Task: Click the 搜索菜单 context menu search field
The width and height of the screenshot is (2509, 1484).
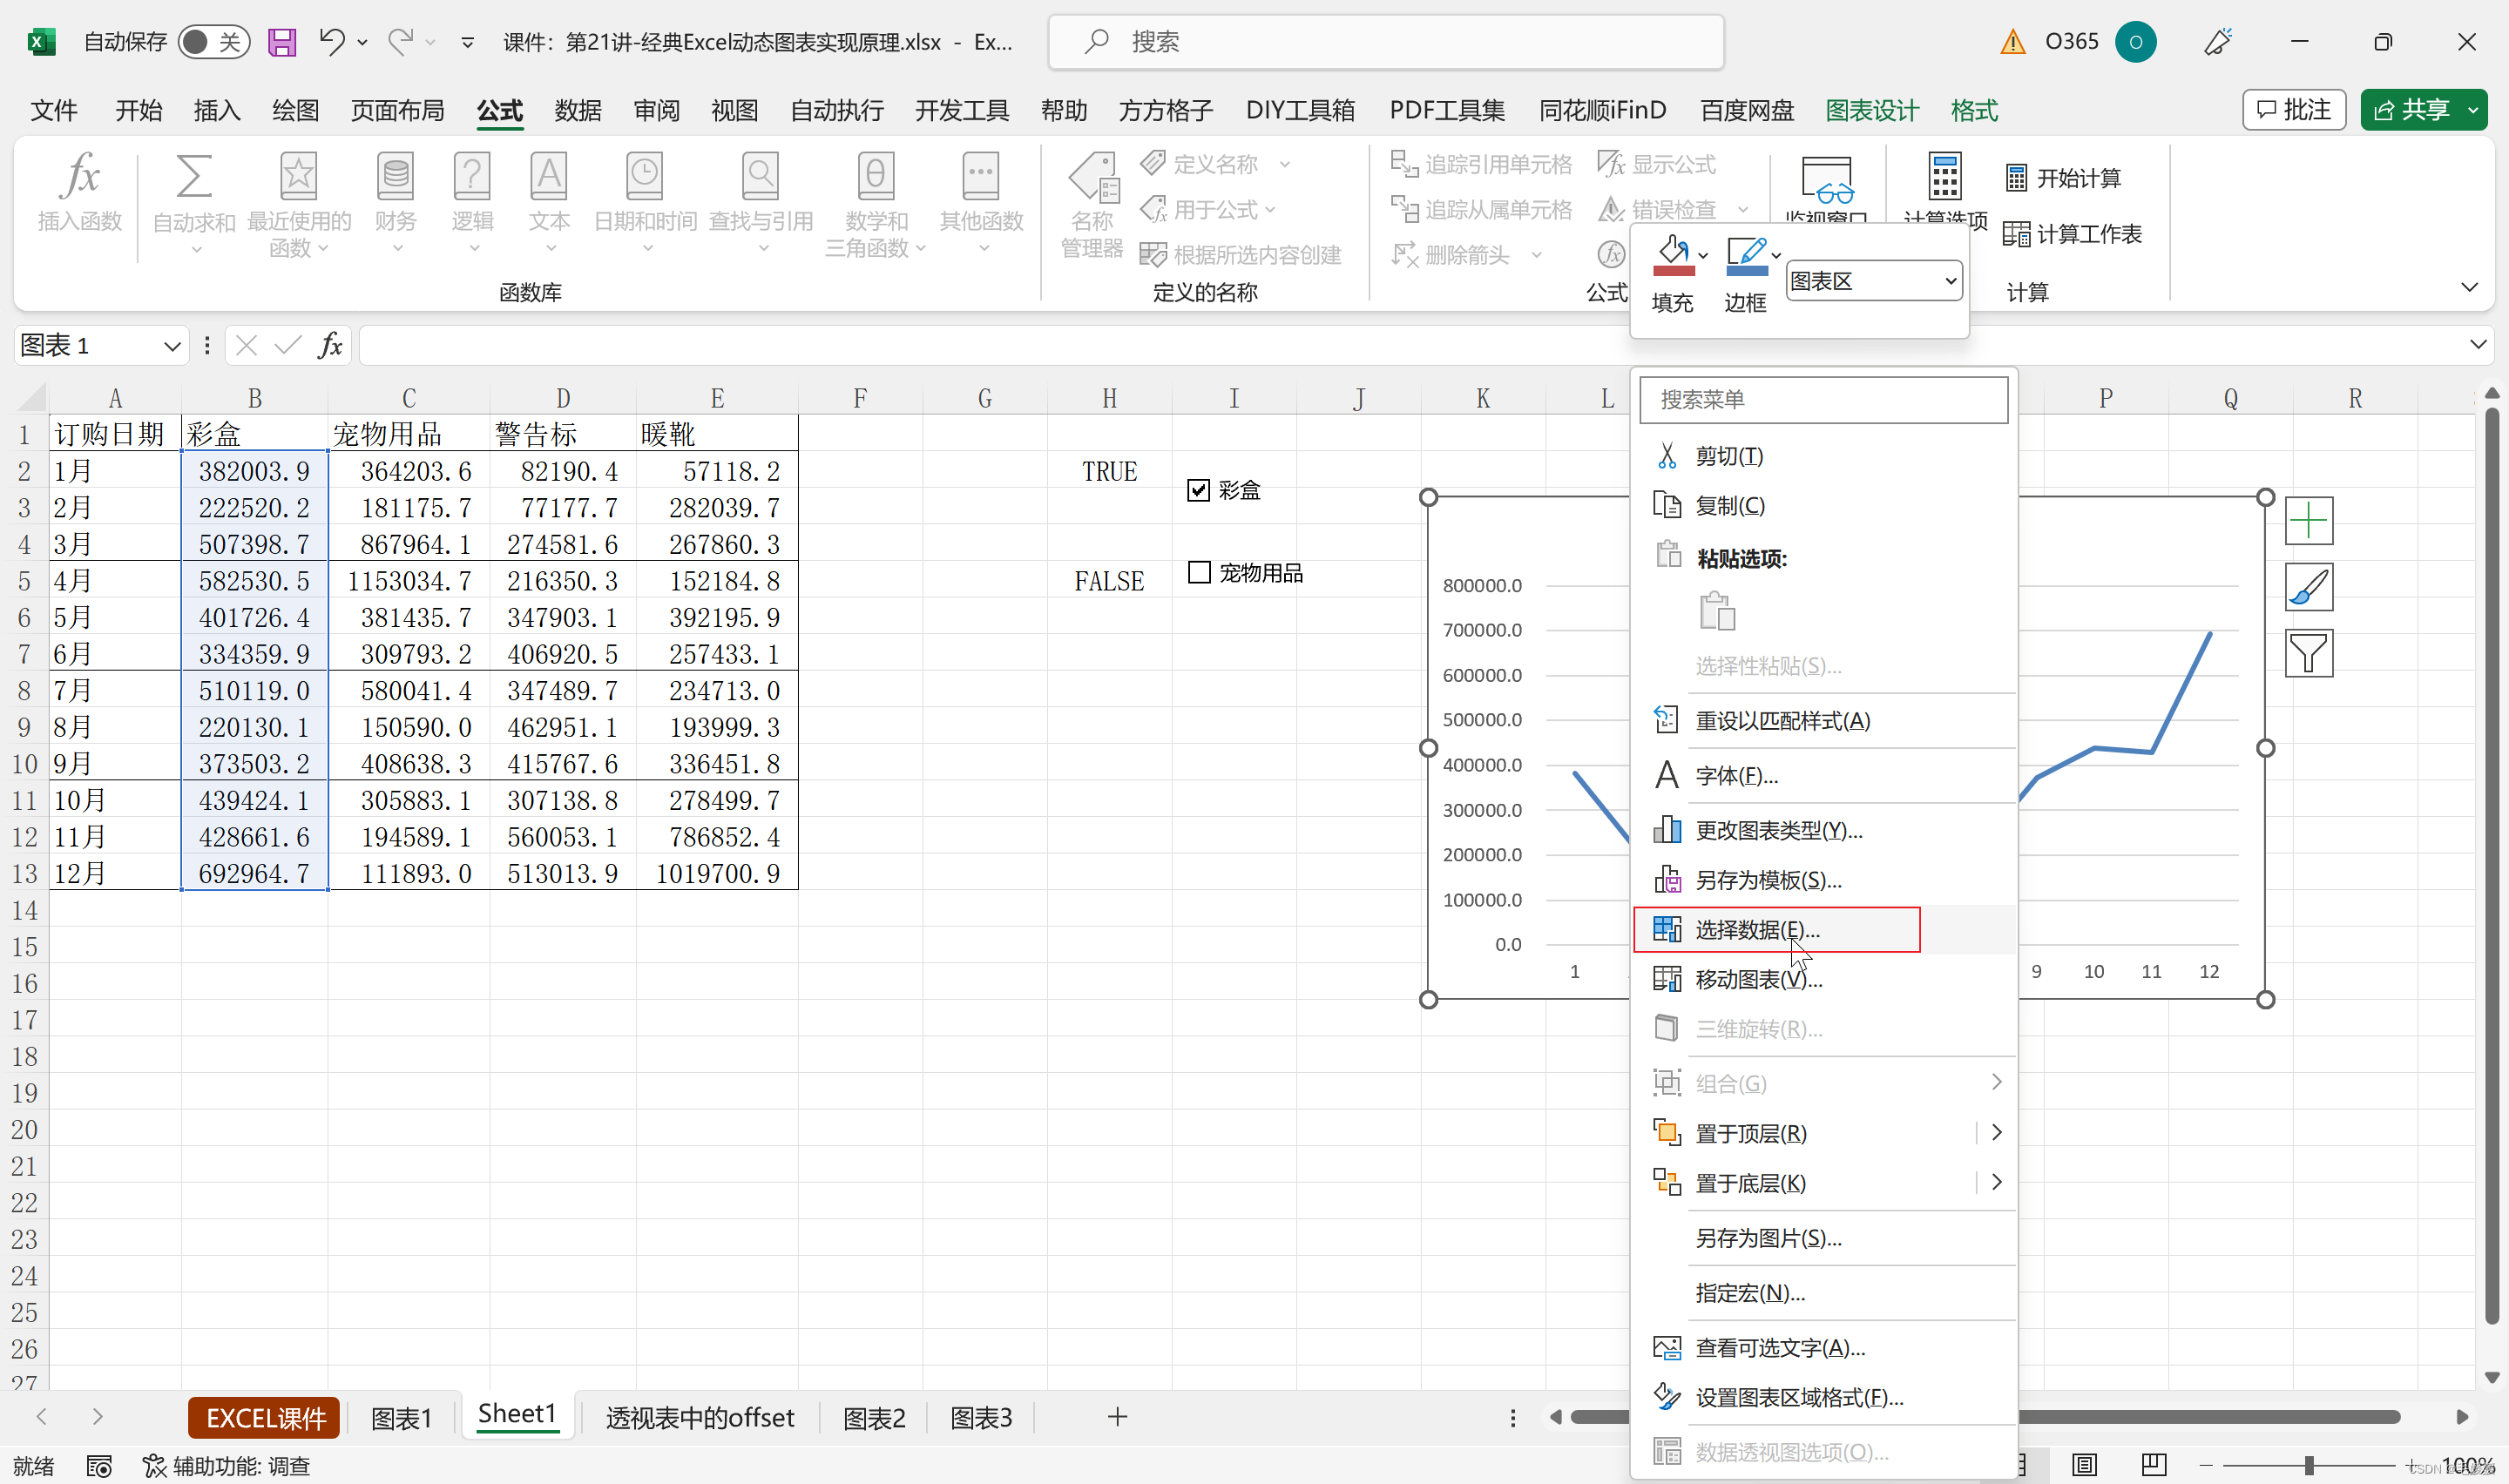Action: click(1823, 400)
